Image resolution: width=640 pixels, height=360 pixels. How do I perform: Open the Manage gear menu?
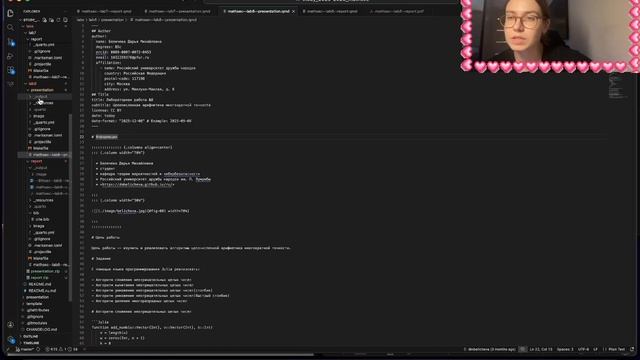(11, 340)
